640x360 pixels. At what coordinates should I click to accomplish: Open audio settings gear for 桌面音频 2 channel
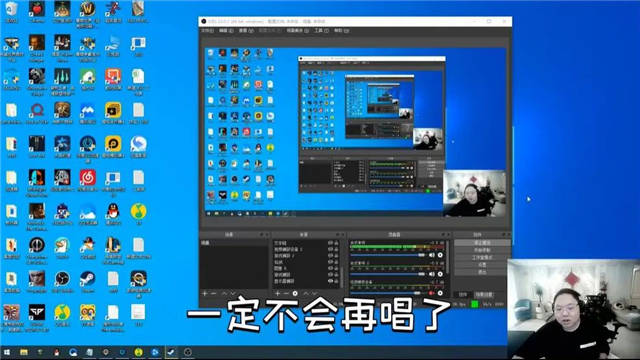pyautogui.click(x=440, y=274)
